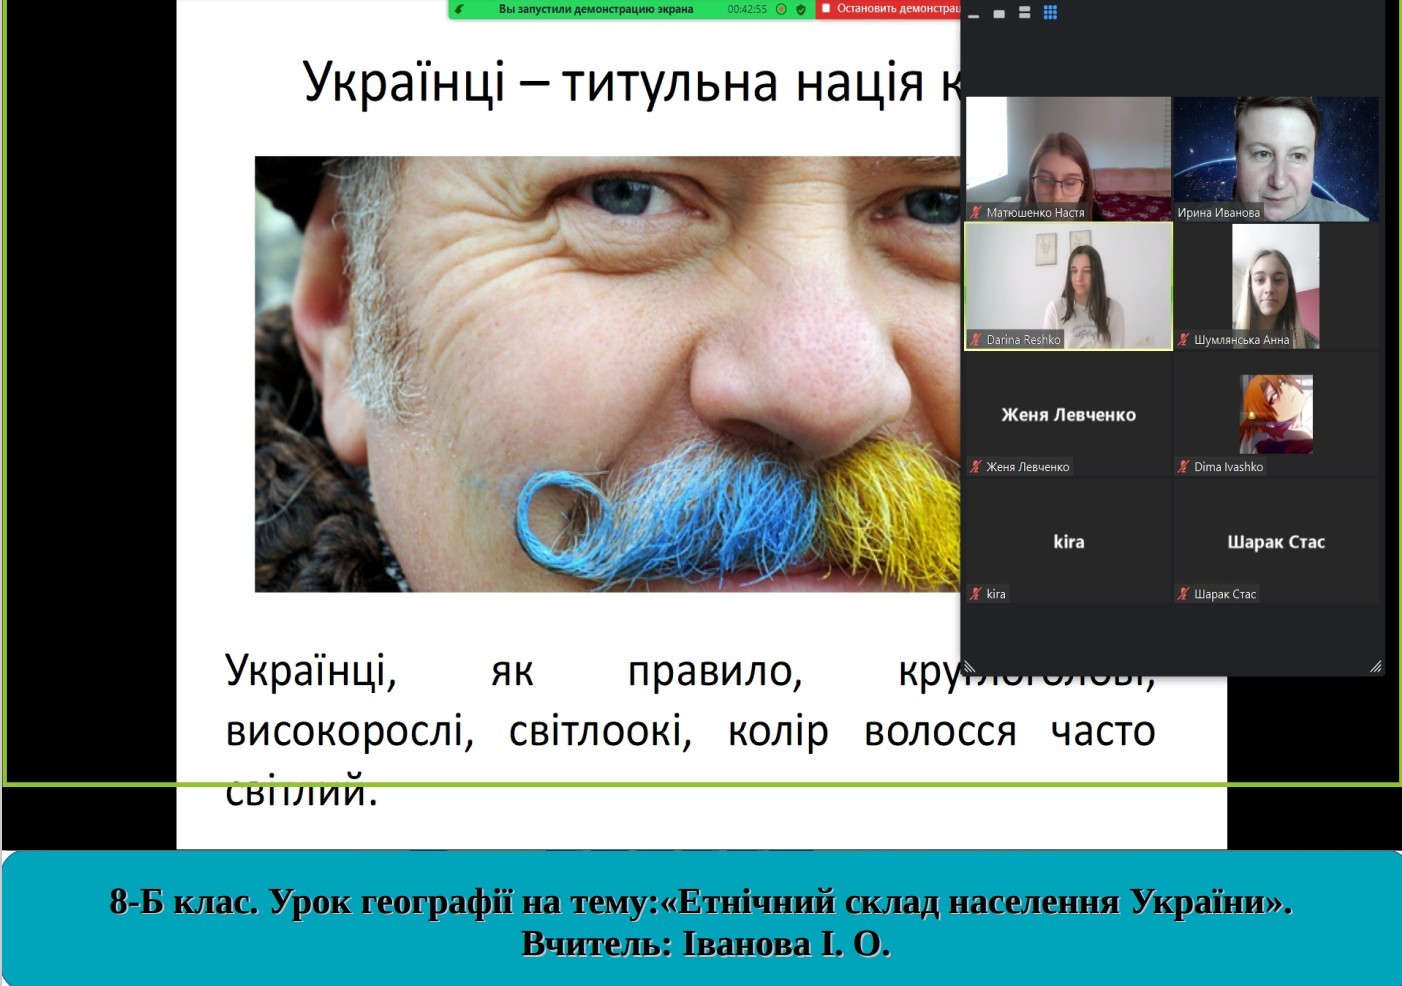Select Шумлянська Анна video tile
Image resolution: width=1402 pixels, height=986 pixels.
tap(1276, 286)
